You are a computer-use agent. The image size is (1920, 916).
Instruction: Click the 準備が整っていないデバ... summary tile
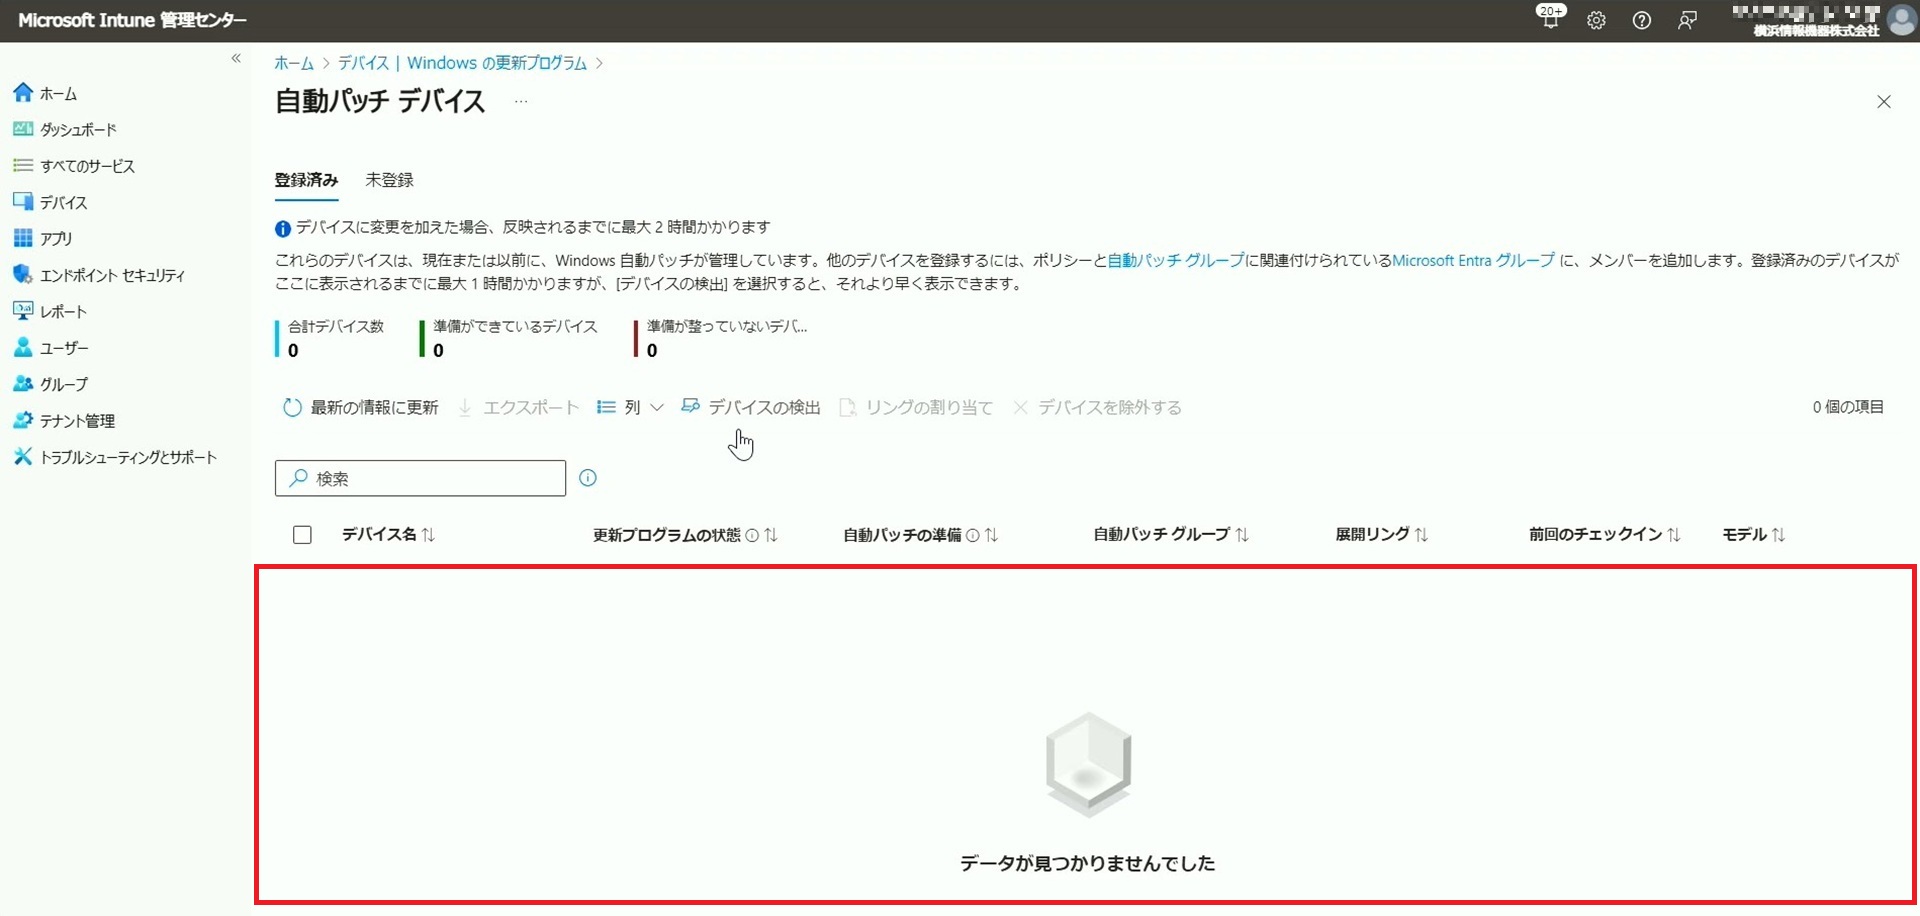[x=721, y=338]
